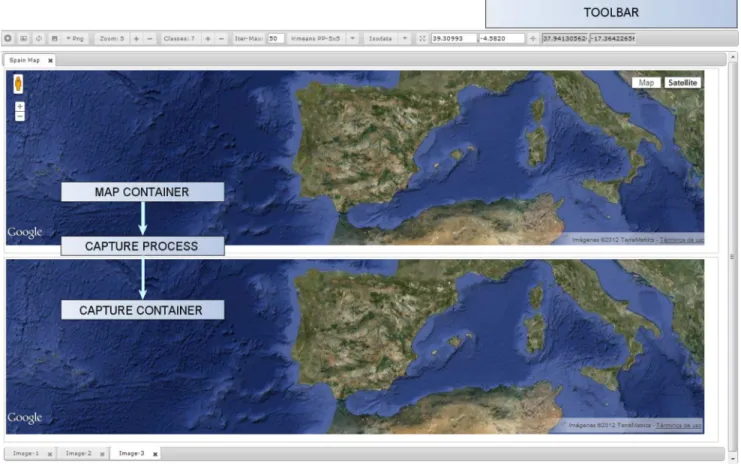Zoom out with the map's minus control
Screen dimensions: 741x464
pos(20,116)
